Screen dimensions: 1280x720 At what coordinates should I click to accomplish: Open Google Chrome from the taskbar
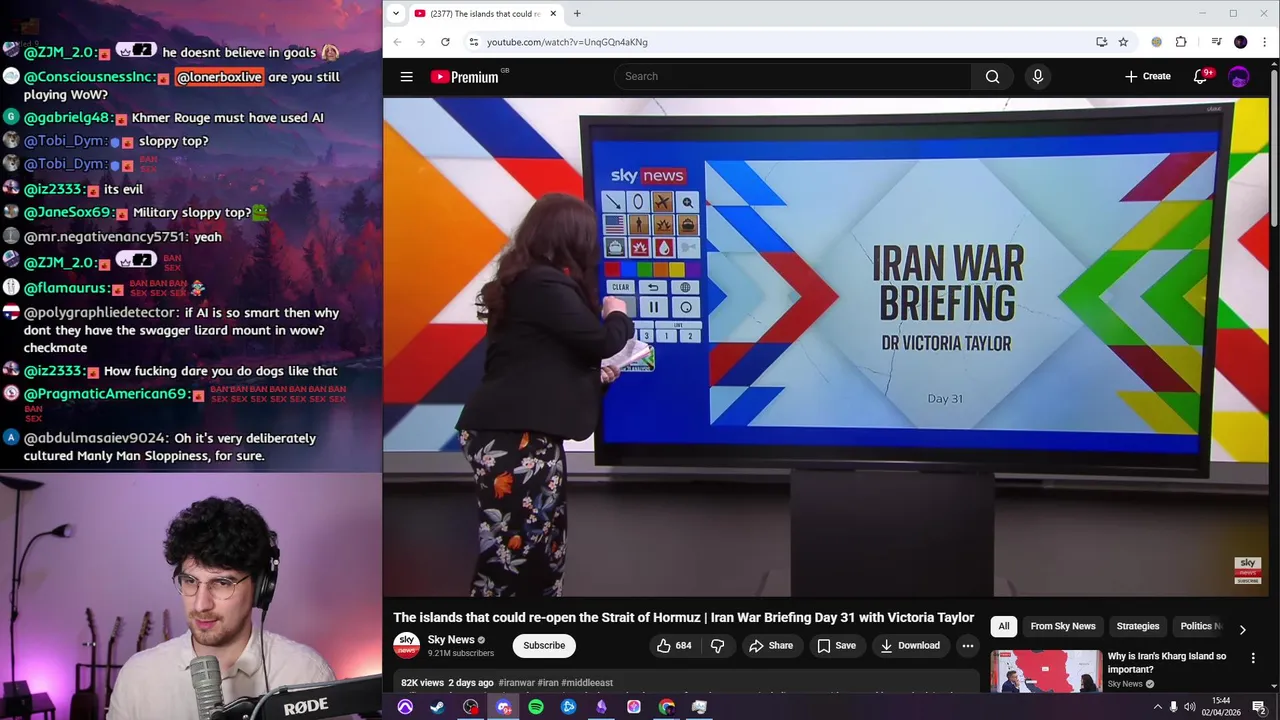click(667, 707)
